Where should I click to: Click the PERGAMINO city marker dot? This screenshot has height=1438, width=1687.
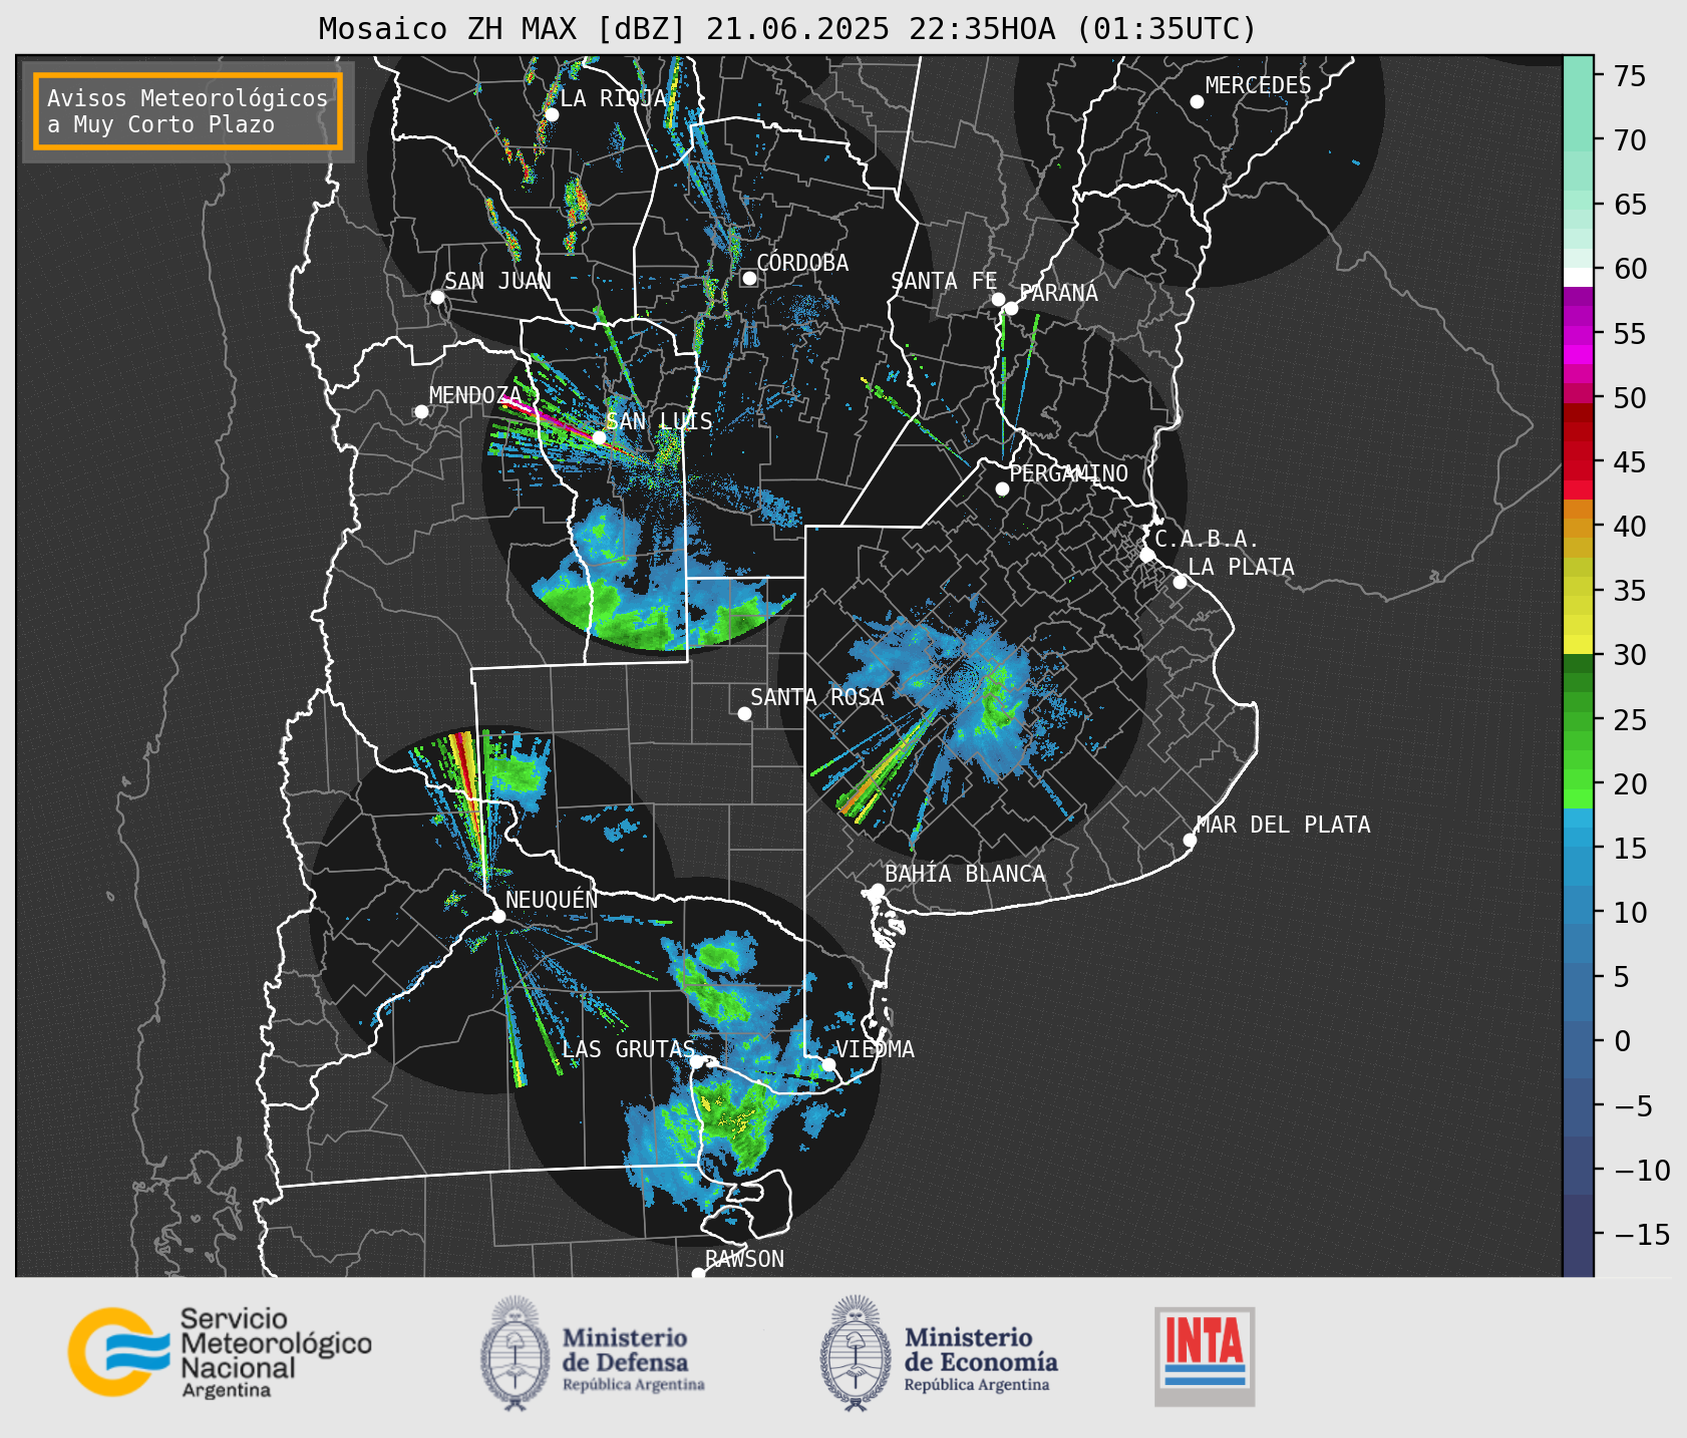pos(1002,489)
